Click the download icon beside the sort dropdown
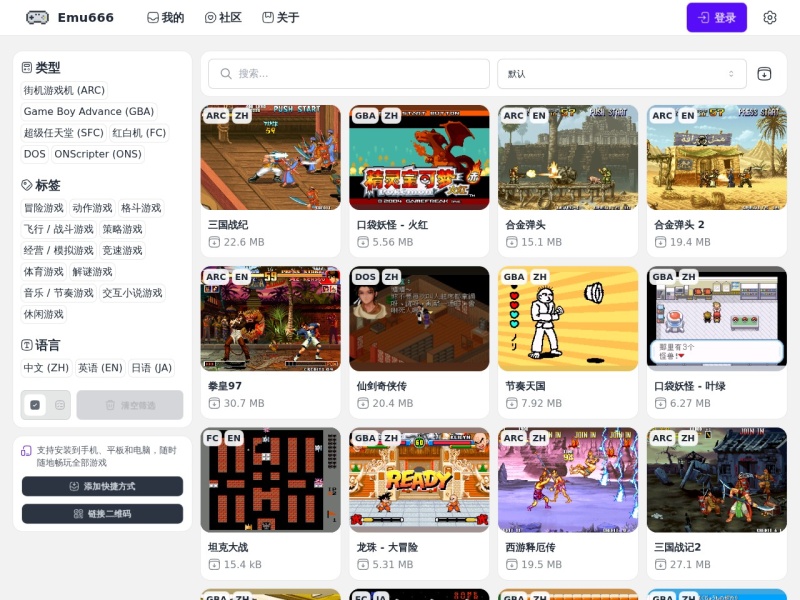 [764, 74]
